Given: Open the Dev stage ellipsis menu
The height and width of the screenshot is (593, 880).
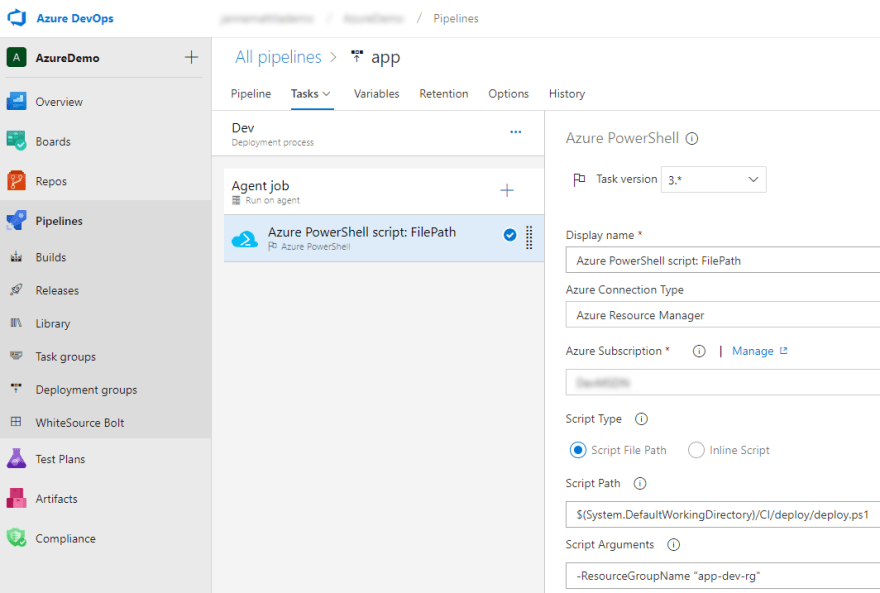Looking at the screenshot, I should point(516,132).
